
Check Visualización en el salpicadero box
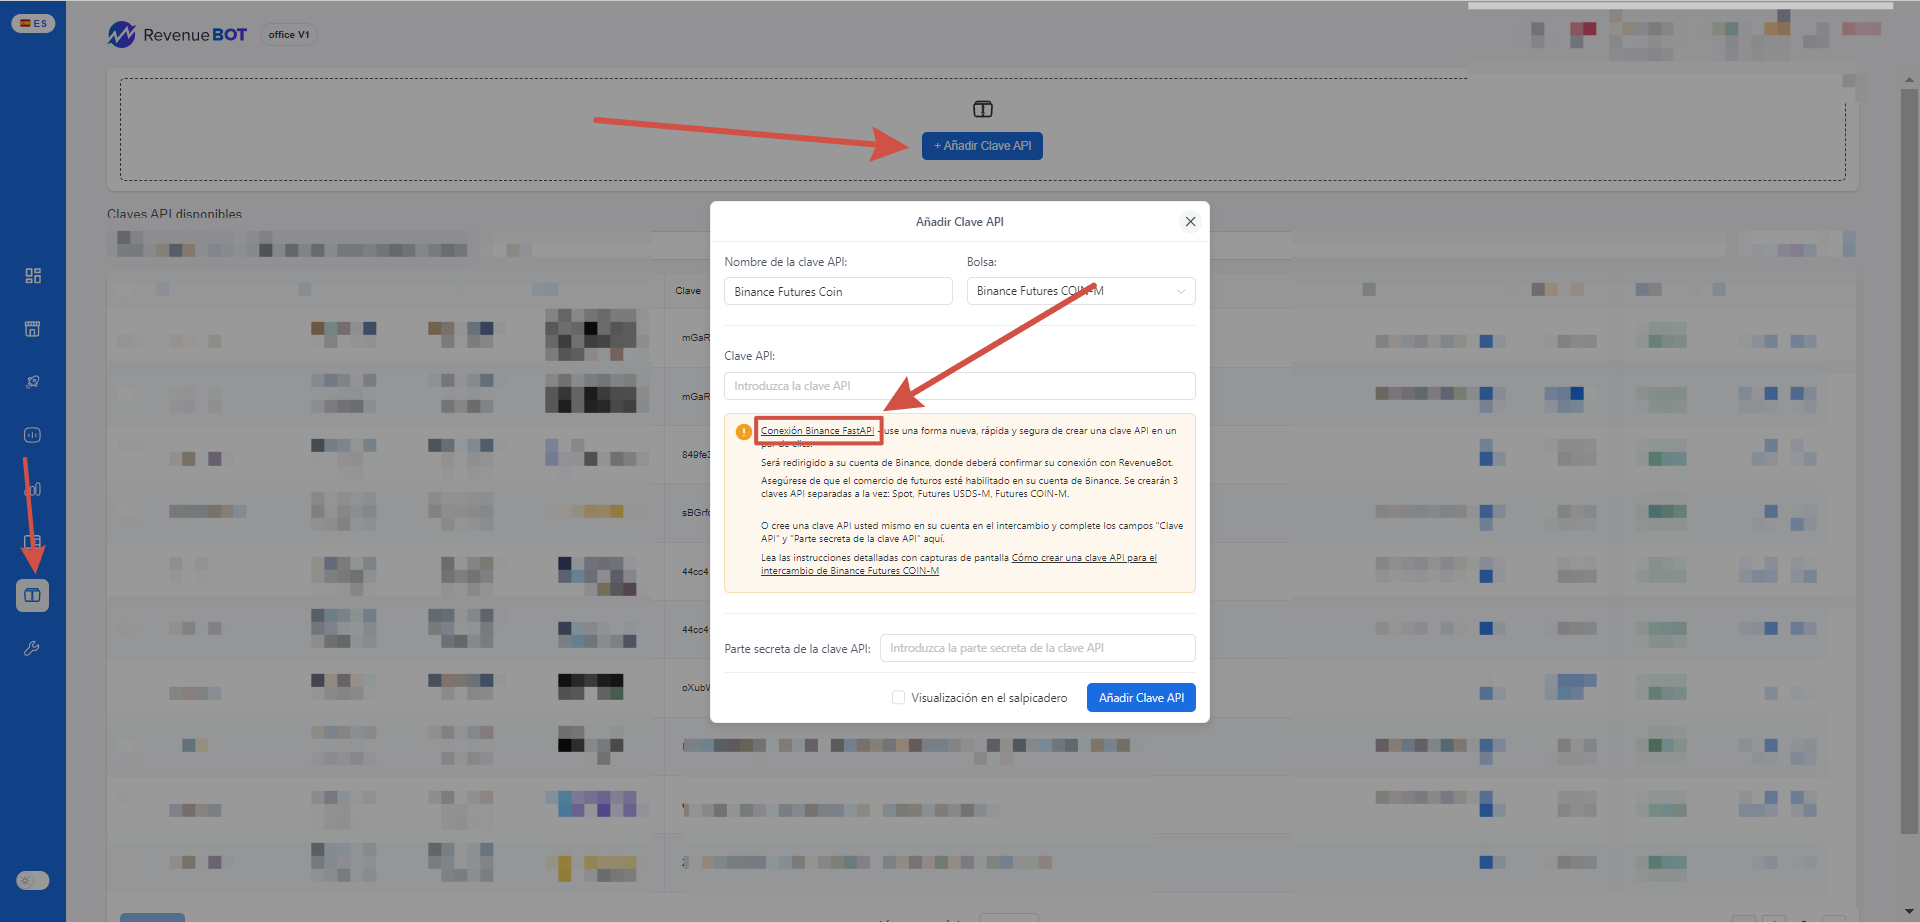click(898, 698)
